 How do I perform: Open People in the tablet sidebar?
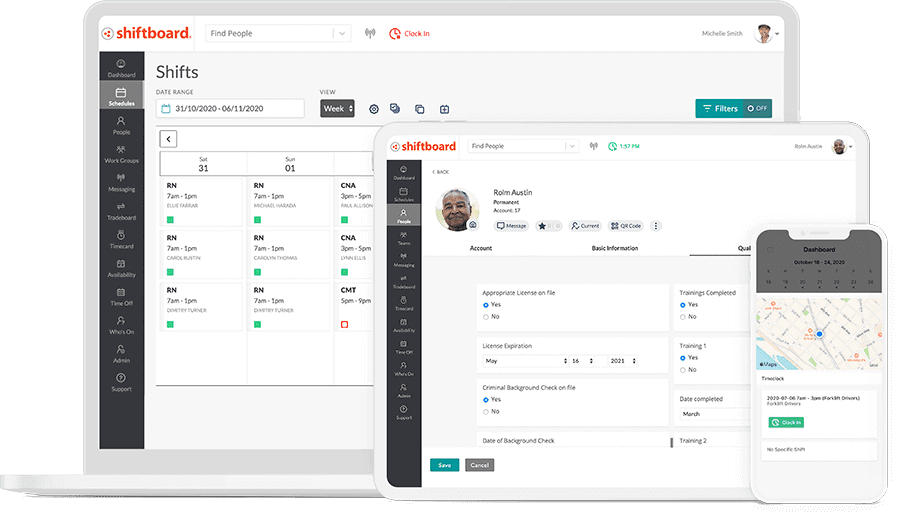coord(404,216)
